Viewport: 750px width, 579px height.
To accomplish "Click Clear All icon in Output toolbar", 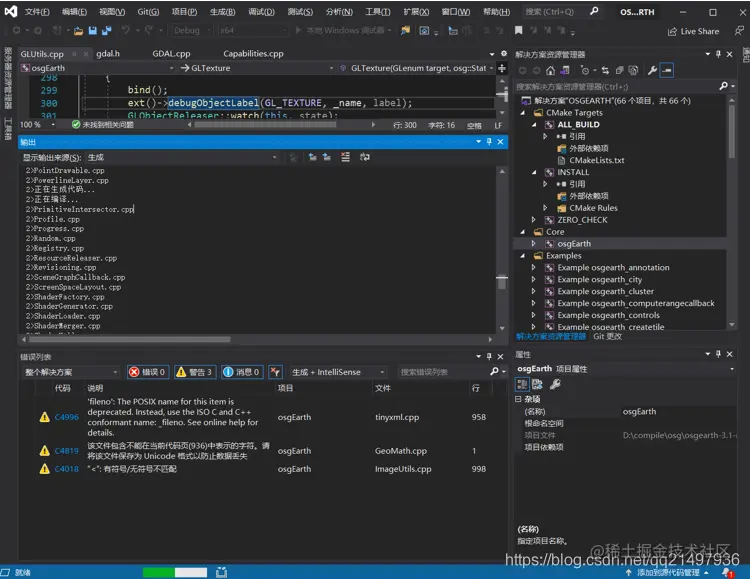I will click(x=345, y=157).
